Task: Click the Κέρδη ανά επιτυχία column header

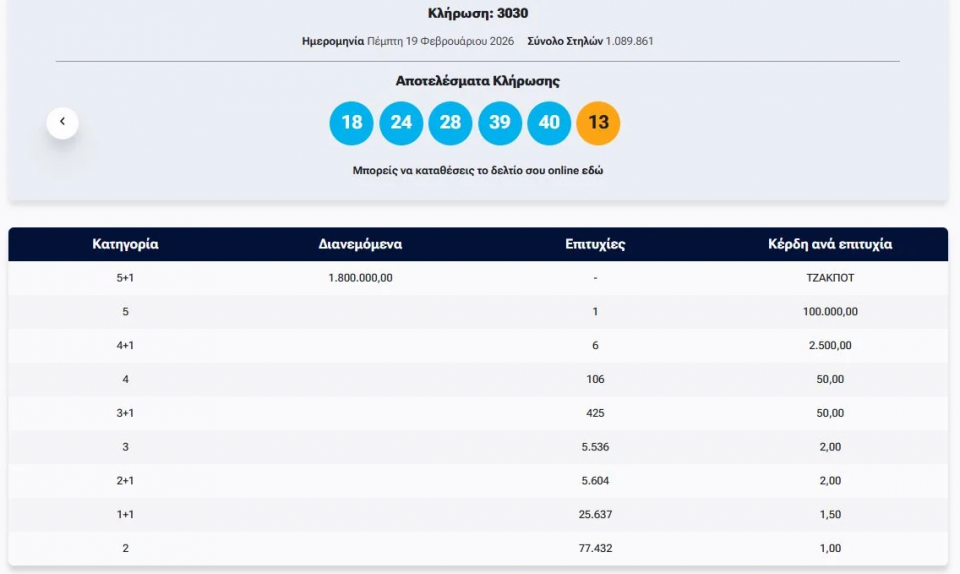Action: (x=829, y=244)
